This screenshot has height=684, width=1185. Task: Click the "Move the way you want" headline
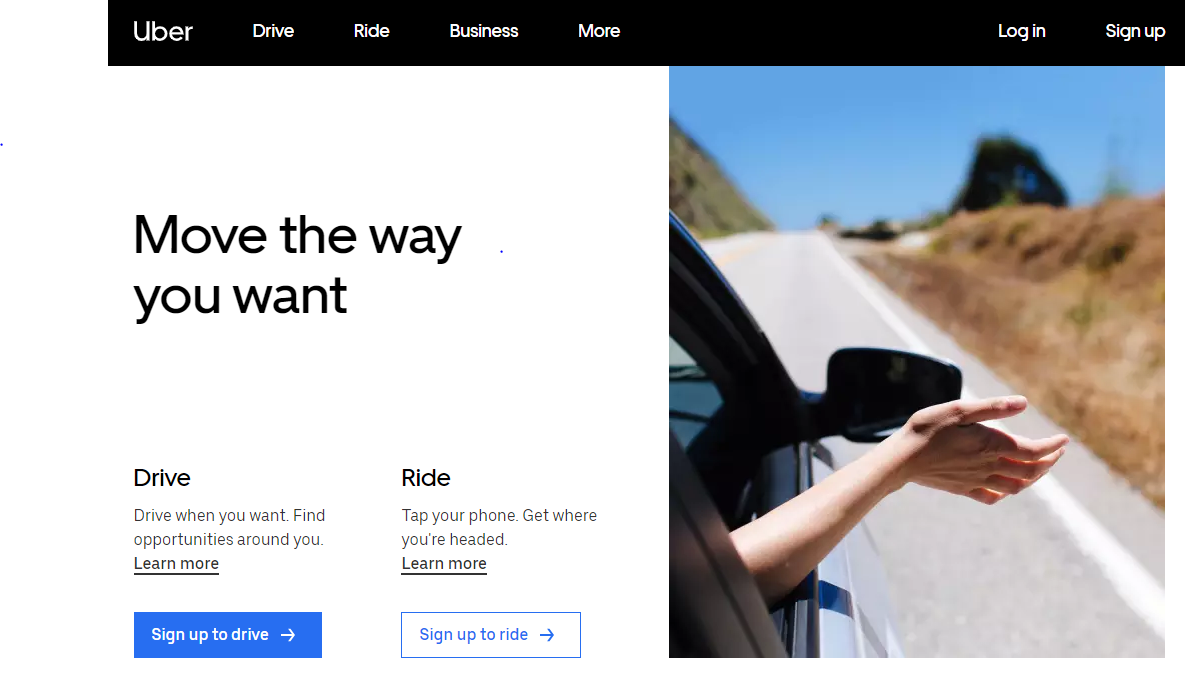click(297, 265)
